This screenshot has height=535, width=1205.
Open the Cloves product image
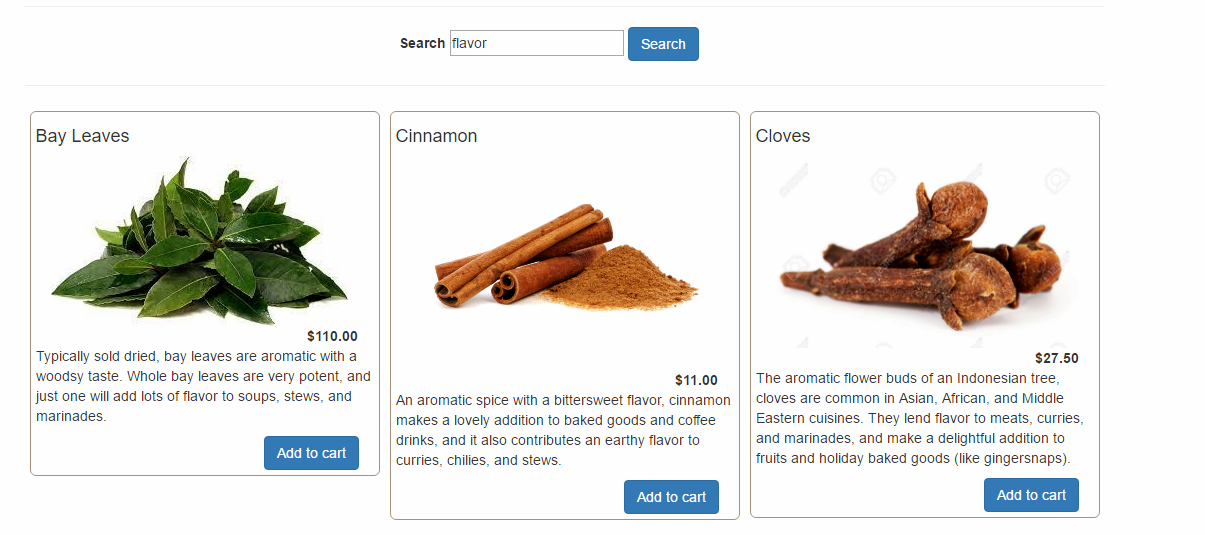(x=925, y=255)
